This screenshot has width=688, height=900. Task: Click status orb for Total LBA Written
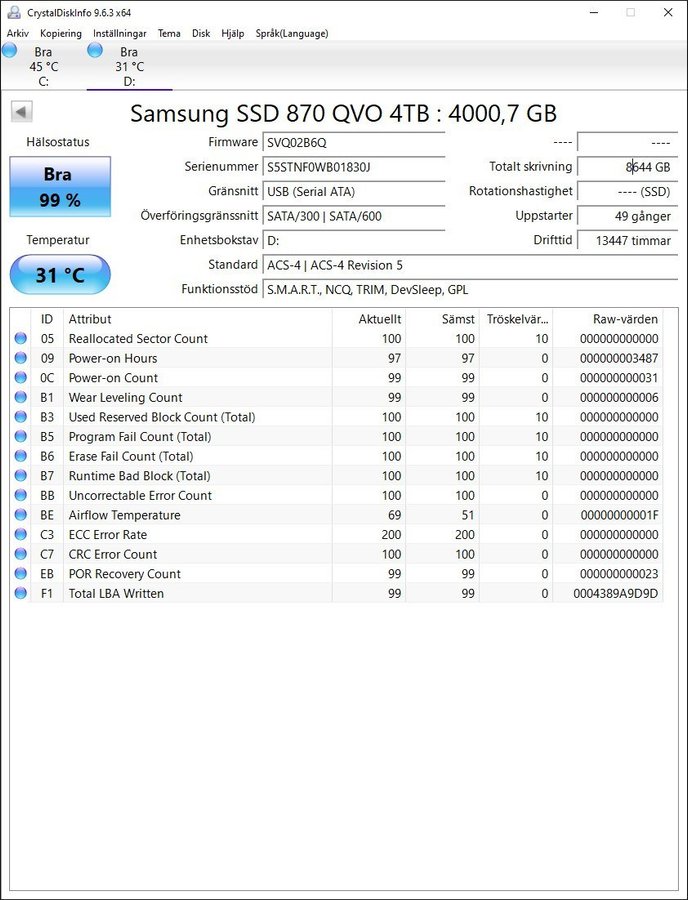(x=21, y=593)
